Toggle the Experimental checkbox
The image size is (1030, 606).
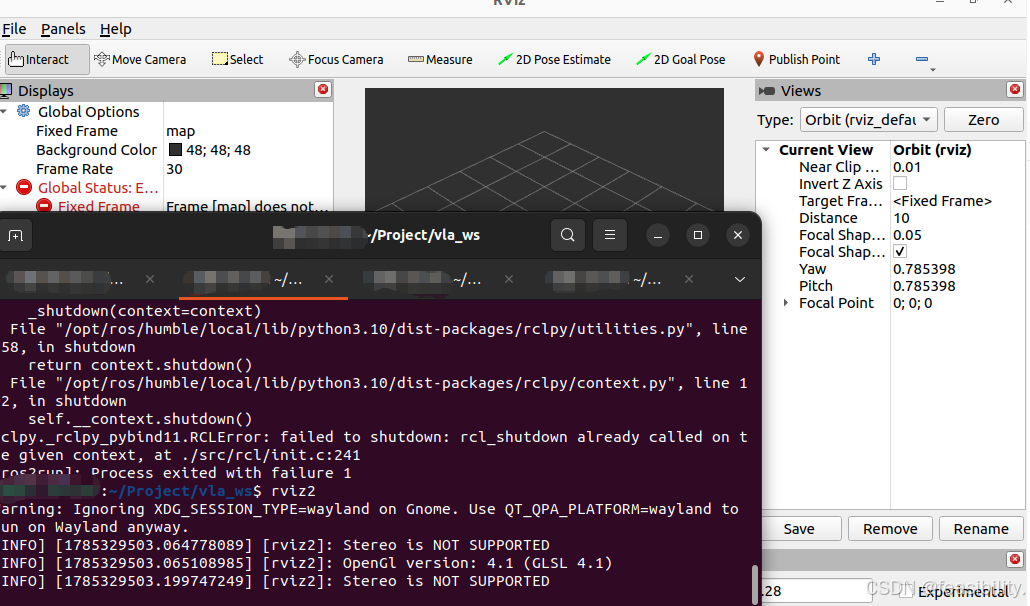click(907, 591)
